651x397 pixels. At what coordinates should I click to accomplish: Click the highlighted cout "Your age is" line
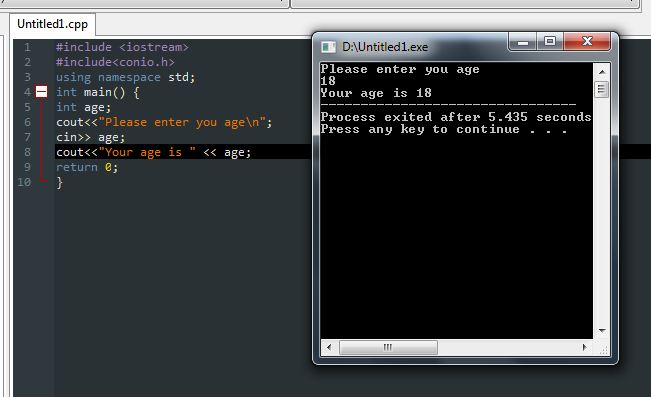click(x=154, y=152)
